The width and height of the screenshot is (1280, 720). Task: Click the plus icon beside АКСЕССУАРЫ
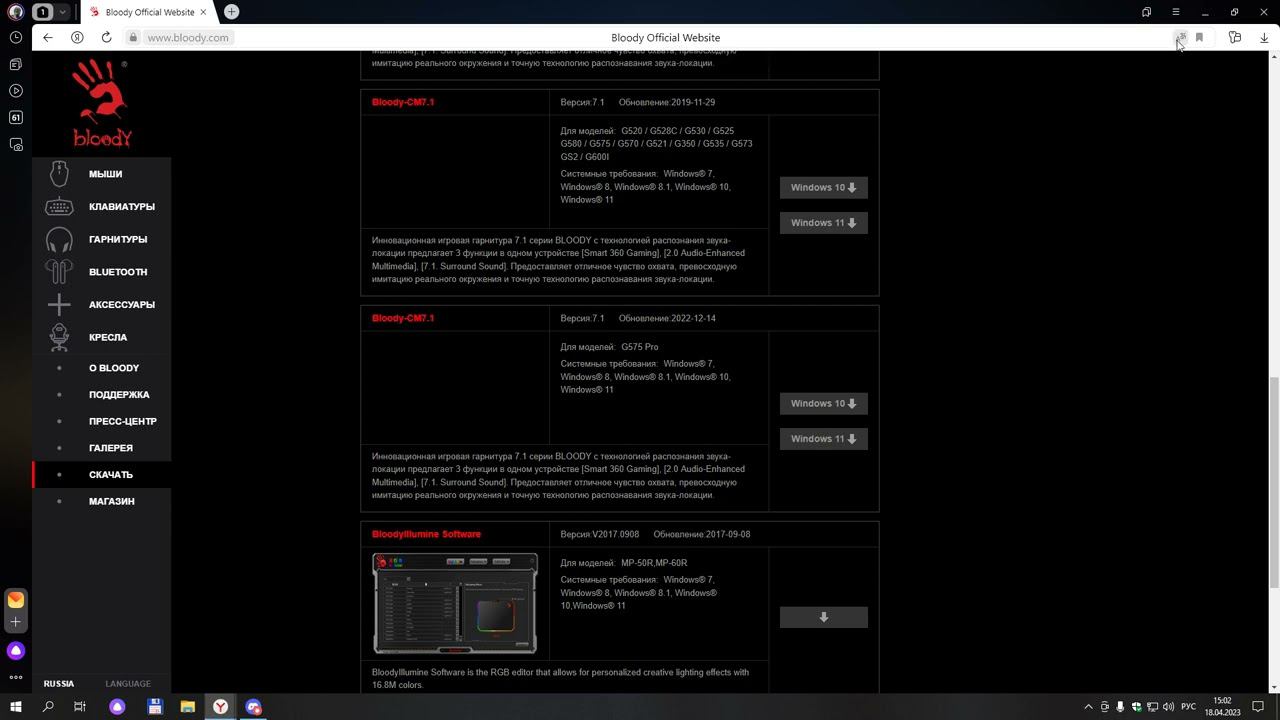[x=59, y=305]
